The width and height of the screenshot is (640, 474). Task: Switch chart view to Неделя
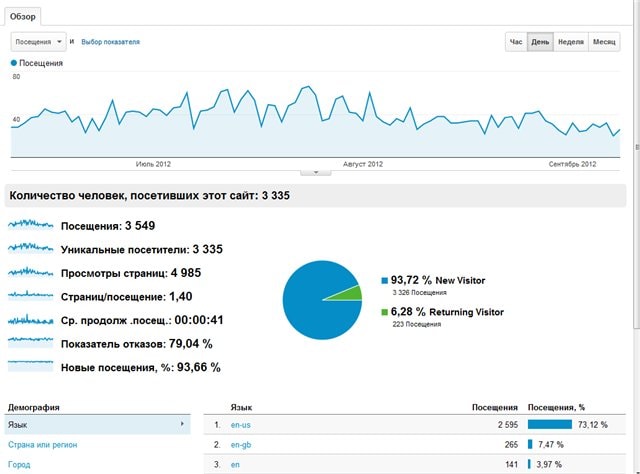(x=570, y=42)
